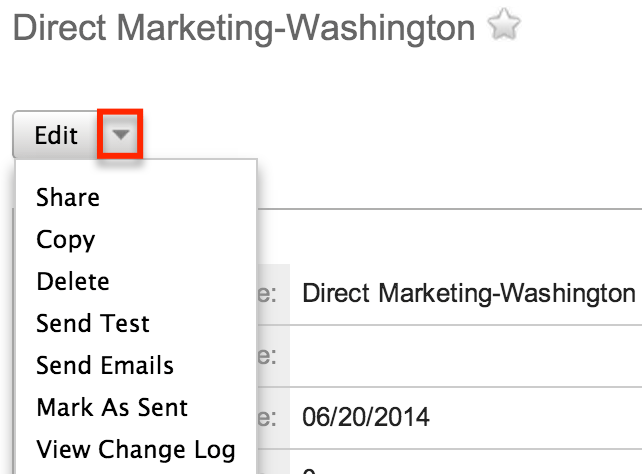The width and height of the screenshot is (642, 474).
Task: Select Share from the actions menu
Action: [x=68, y=198]
